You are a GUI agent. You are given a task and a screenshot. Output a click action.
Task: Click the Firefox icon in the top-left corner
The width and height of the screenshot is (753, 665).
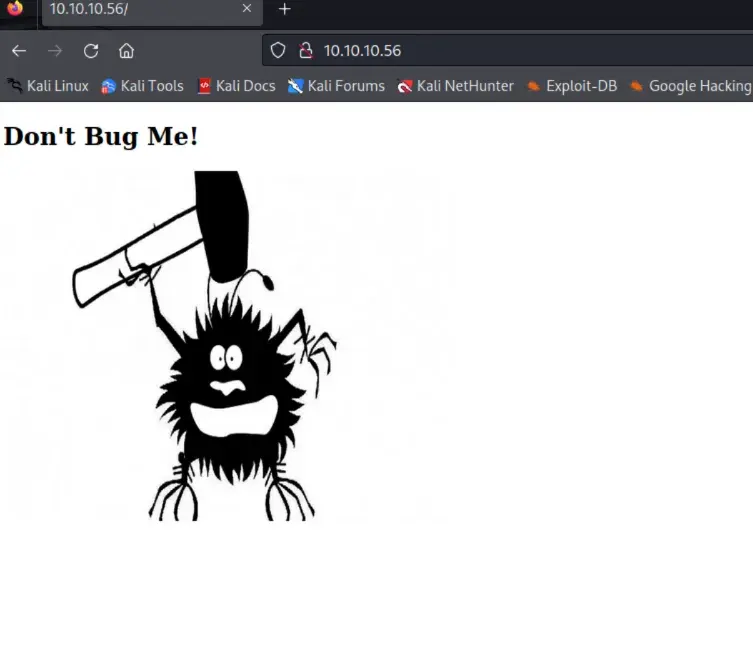[15, 8]
